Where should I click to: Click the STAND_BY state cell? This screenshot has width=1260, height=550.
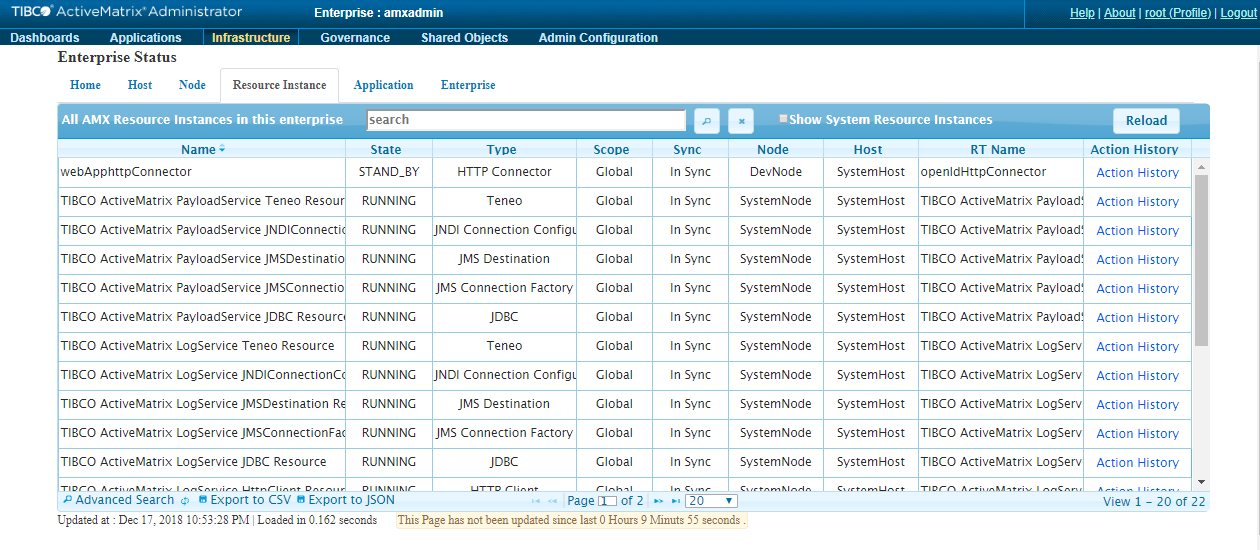(389, 172)
